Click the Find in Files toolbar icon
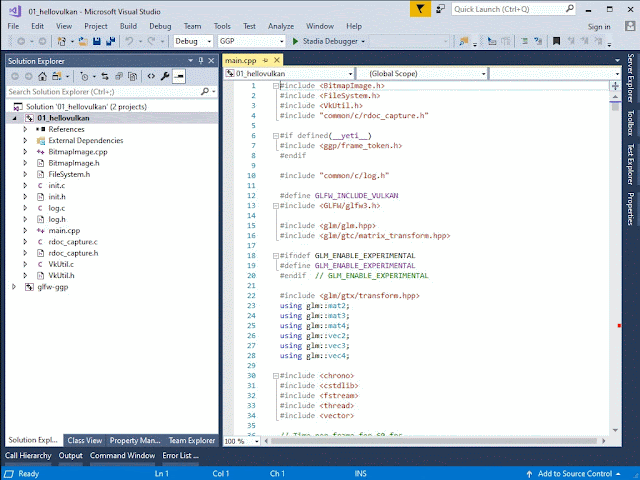 pyautogui.click(x=464, y=41)
